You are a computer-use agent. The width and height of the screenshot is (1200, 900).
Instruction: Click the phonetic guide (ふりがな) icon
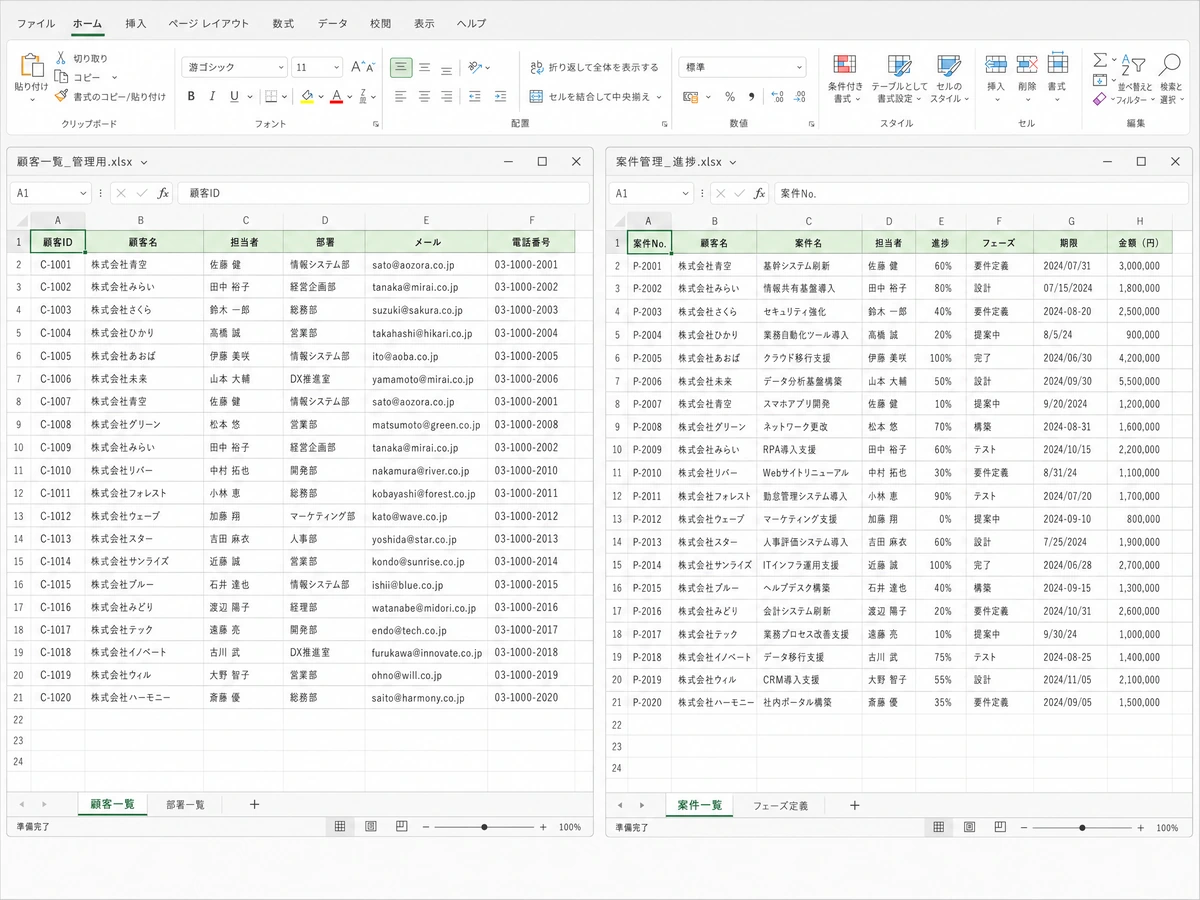coord(364,96)
